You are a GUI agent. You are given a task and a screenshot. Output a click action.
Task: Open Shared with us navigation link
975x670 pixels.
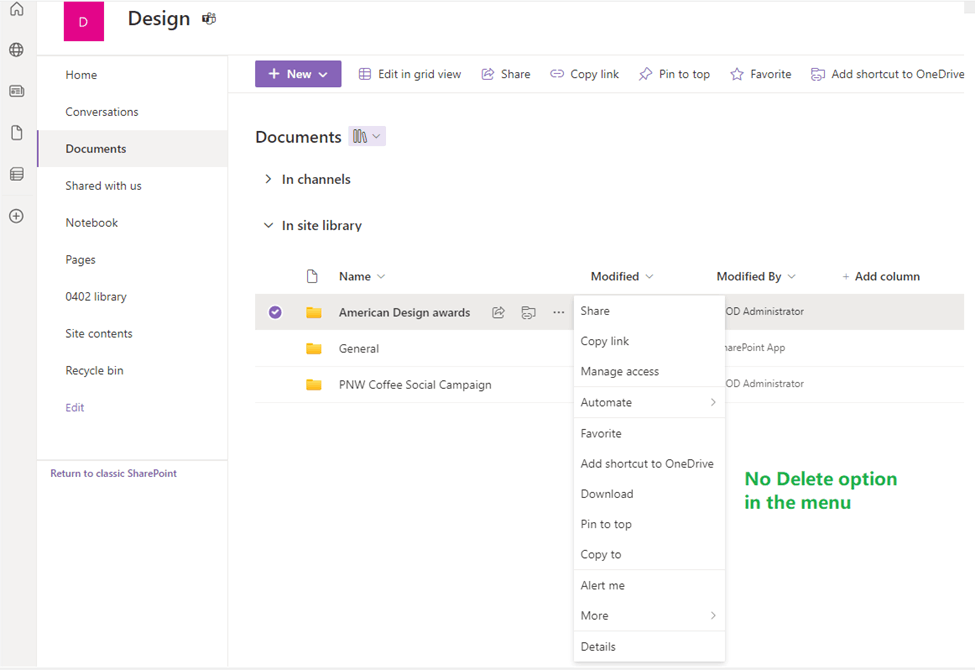pyautogui.click(x=103, y=186)
